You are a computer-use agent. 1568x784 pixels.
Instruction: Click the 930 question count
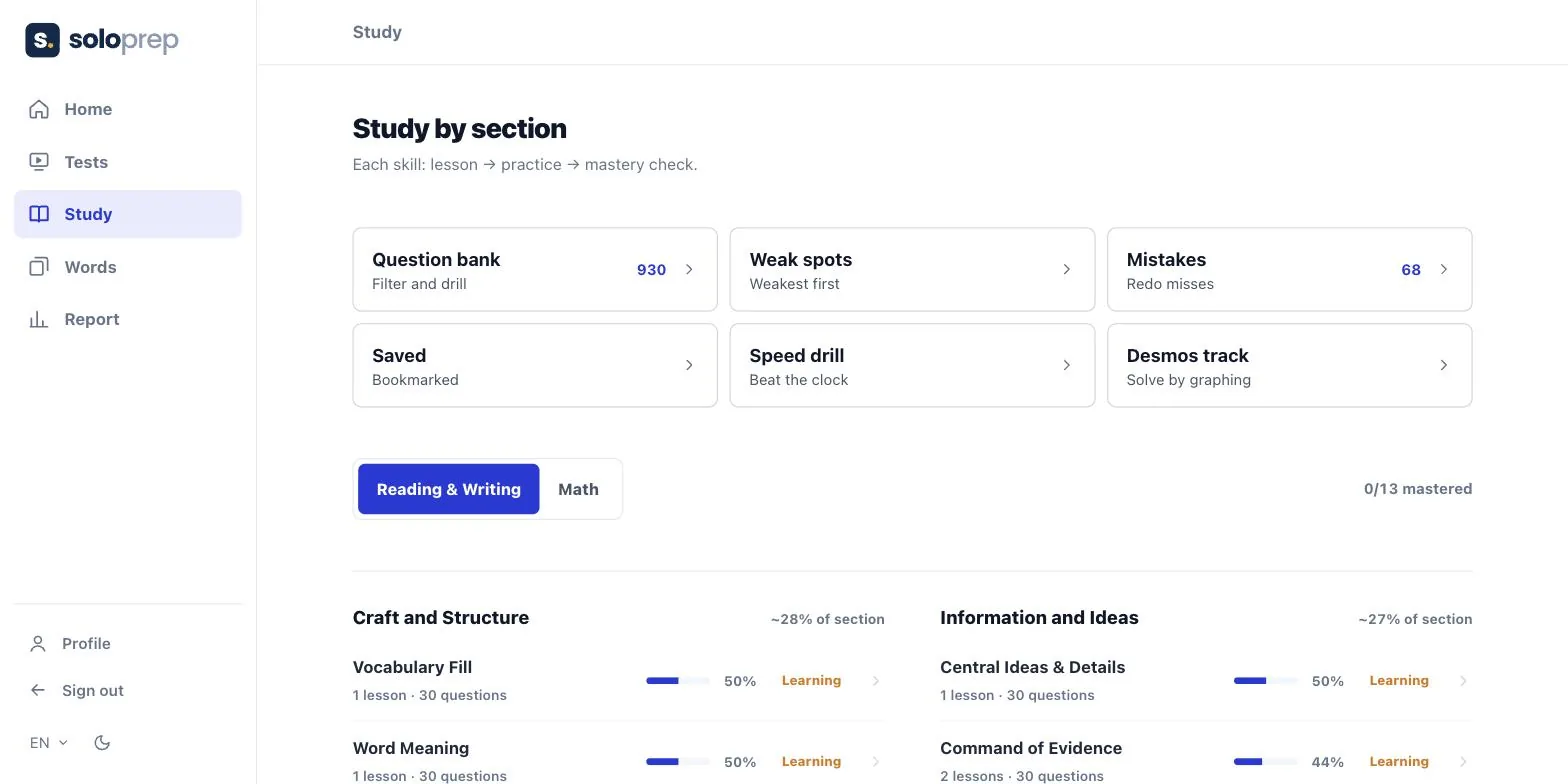pyautogui.click(x=651, y=270)
